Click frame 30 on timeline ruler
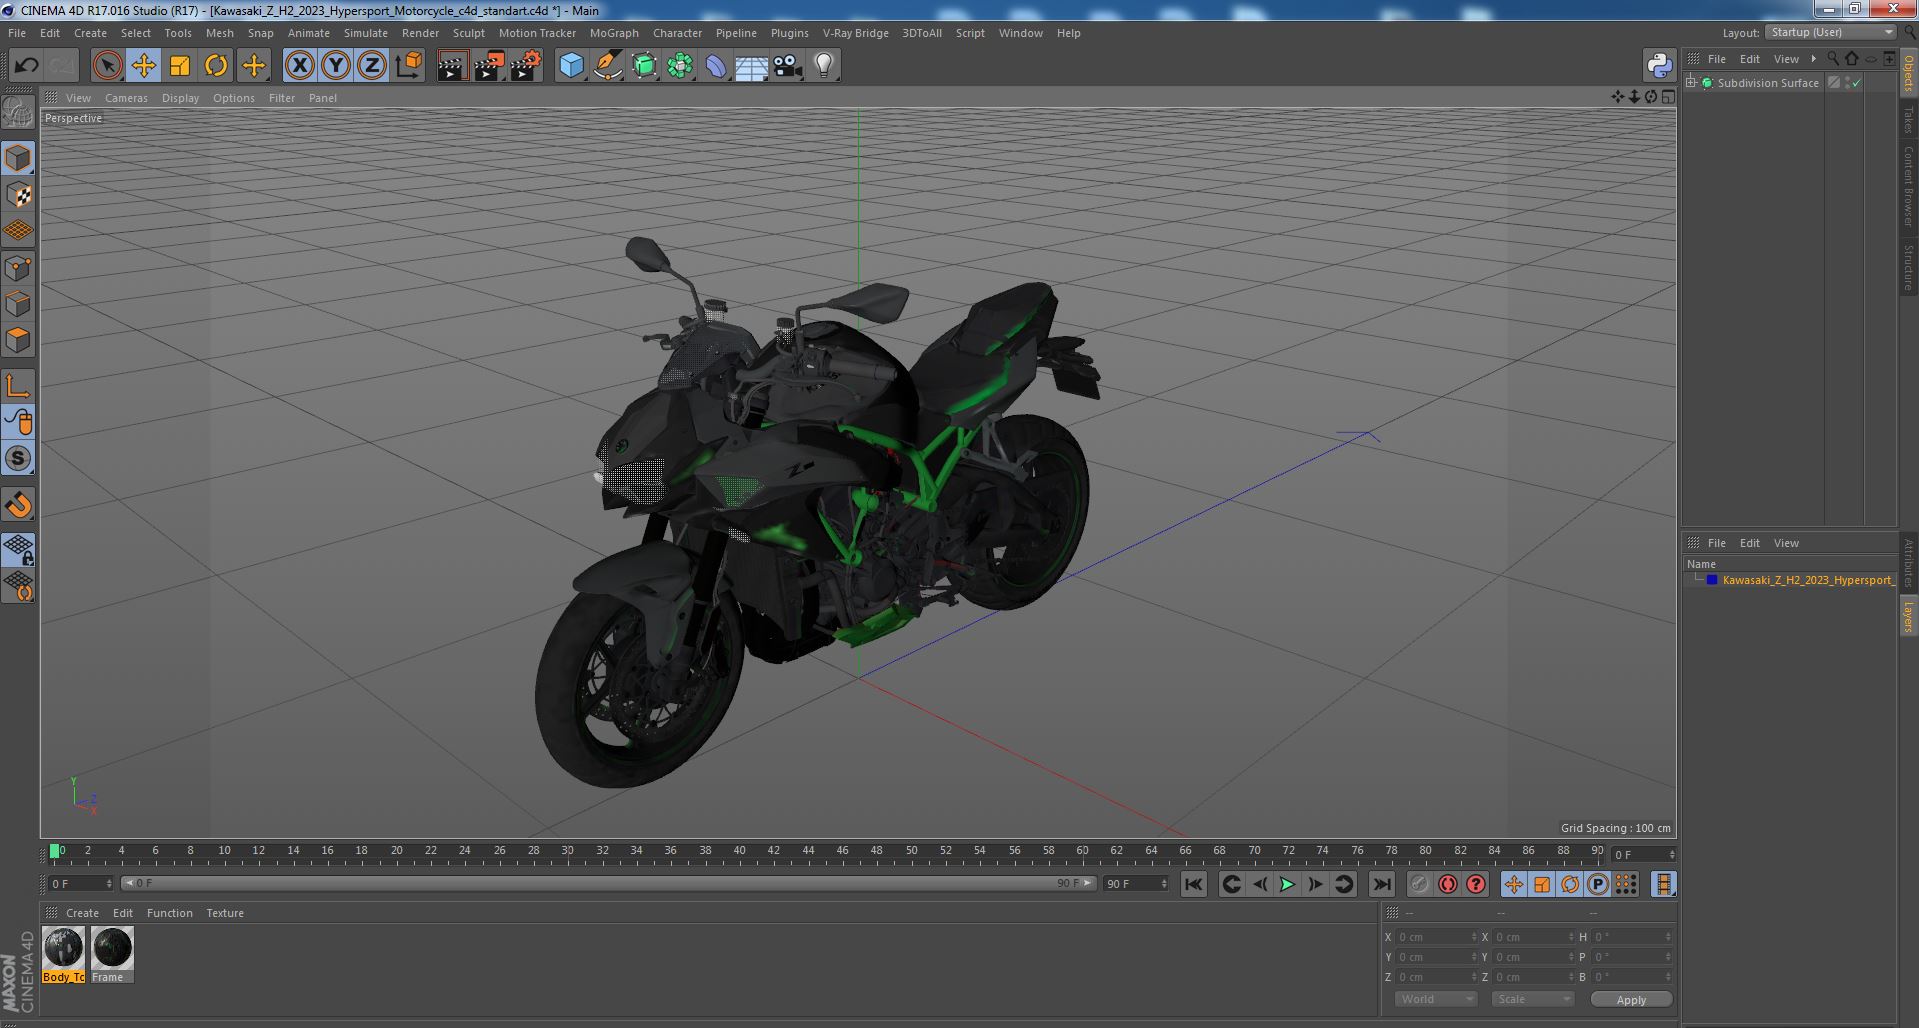The height and width of the screenshot is (1028, 1919). [x=567, y=851]
